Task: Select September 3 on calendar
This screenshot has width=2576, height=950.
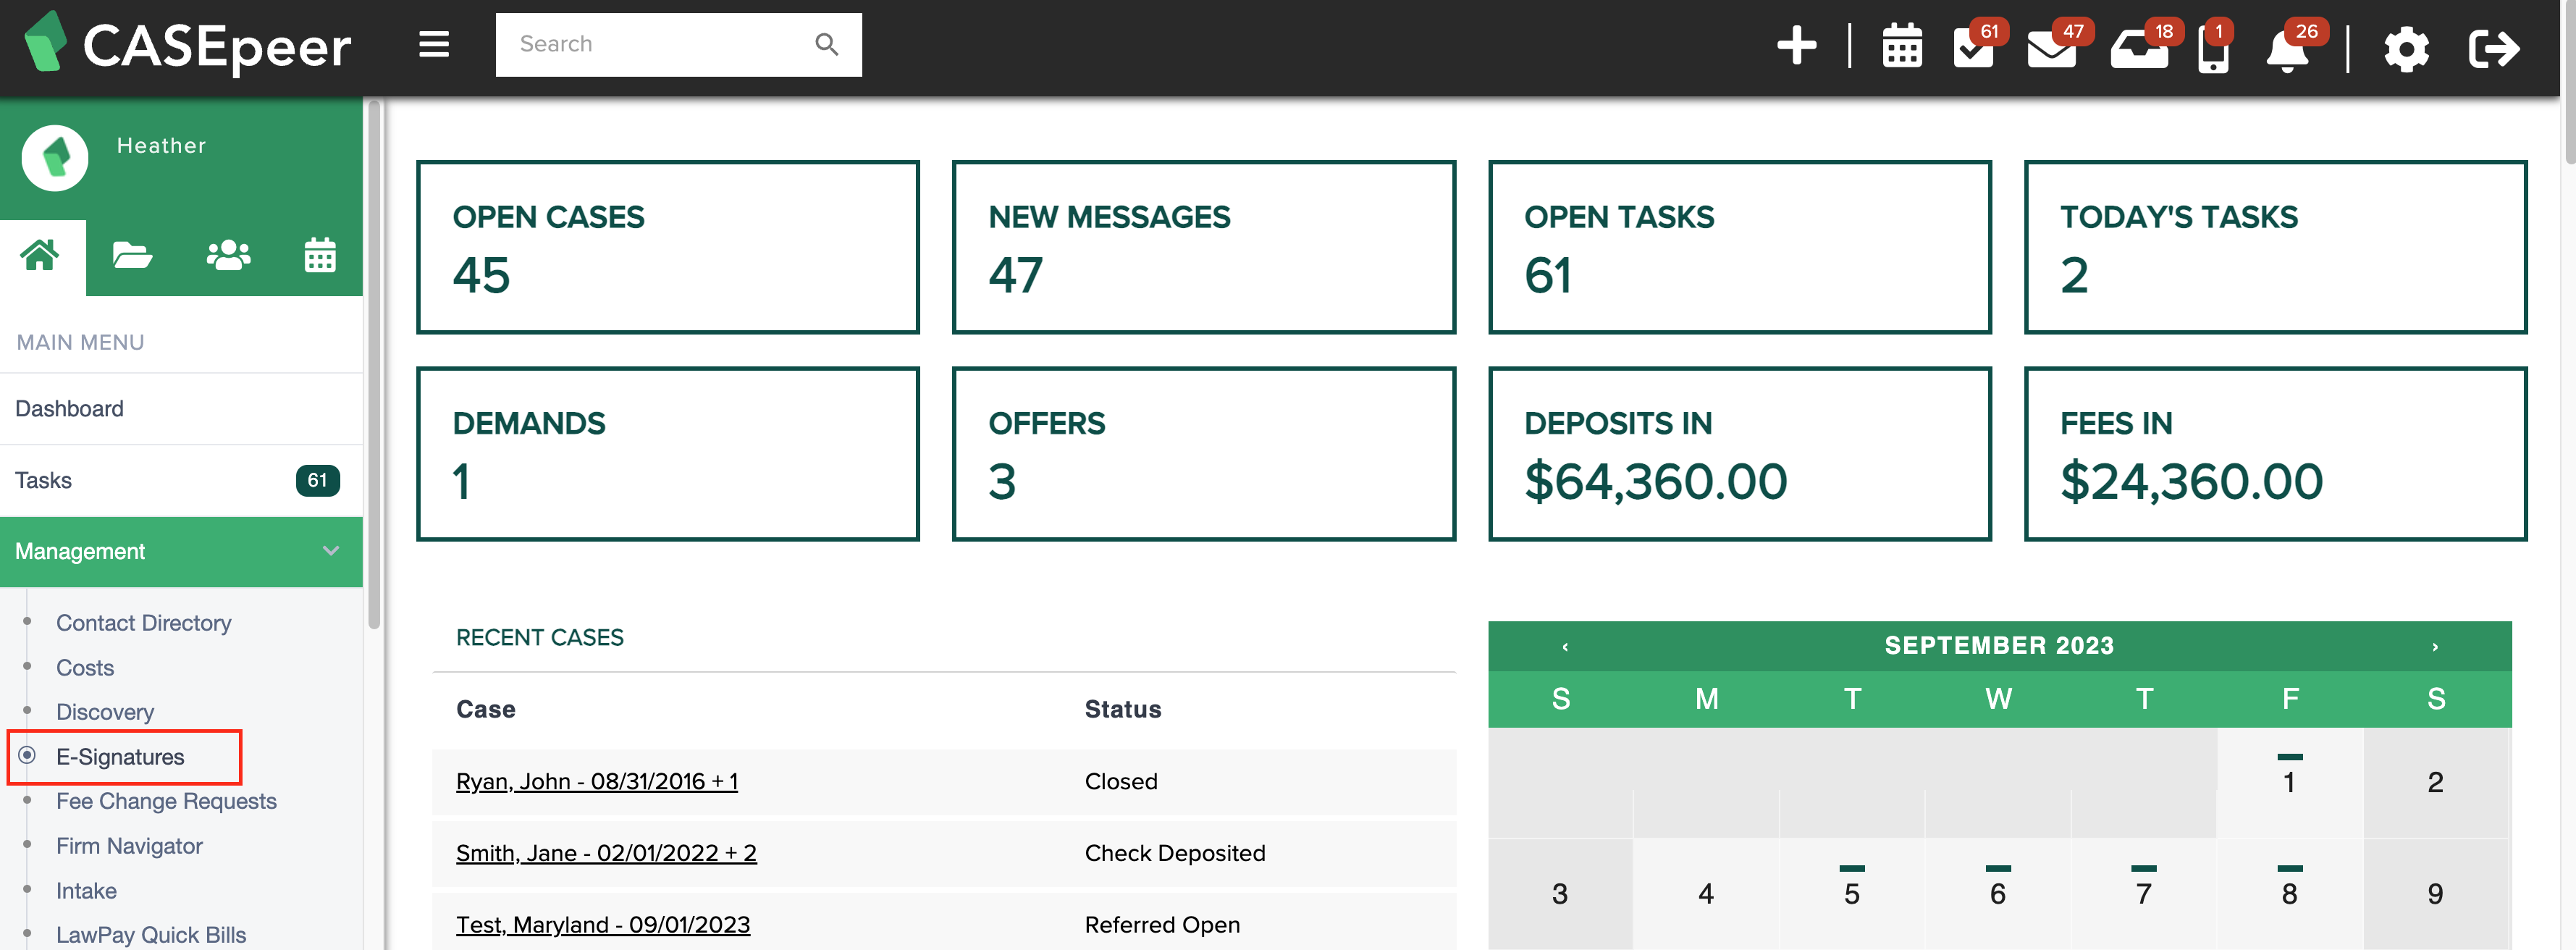Action: (1560, 893)
